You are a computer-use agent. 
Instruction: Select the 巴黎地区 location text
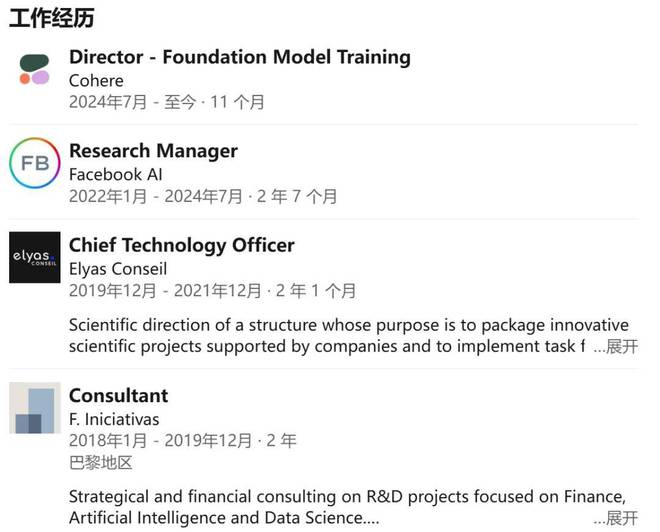[x=101, y=463]
